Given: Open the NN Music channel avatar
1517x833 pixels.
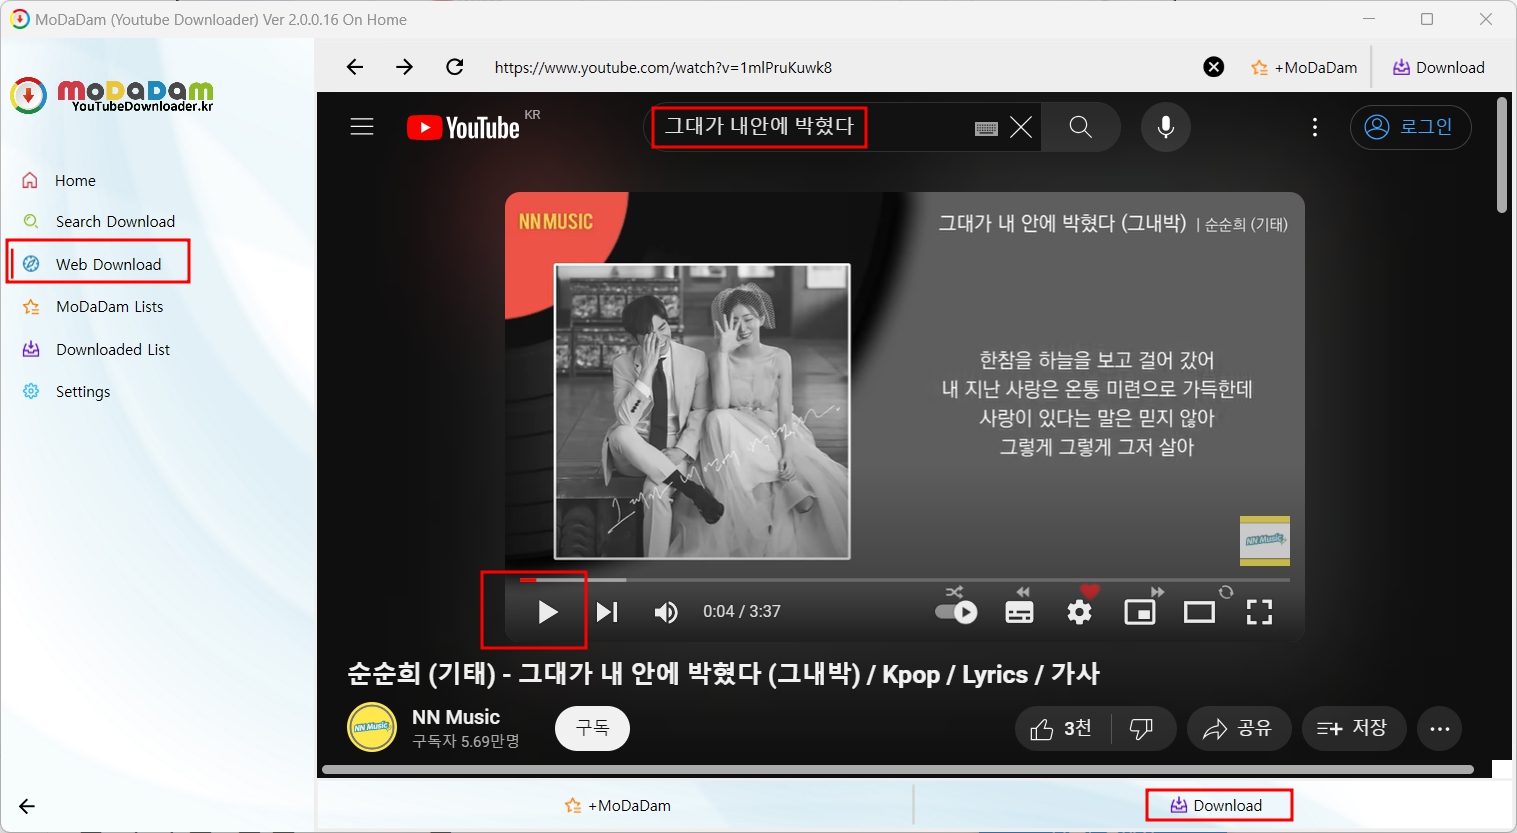Looking at the screenshot, I should pyautogui.click(x=372, y=728).
